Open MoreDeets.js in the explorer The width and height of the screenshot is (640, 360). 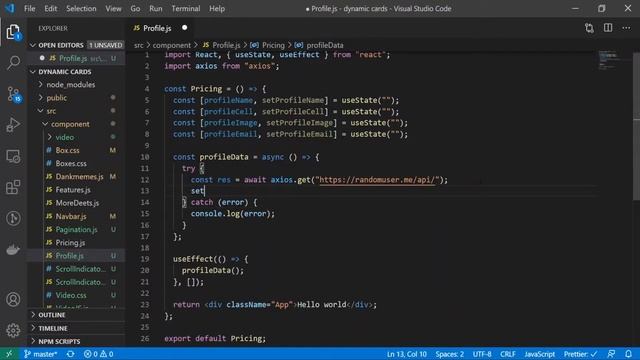(x=77, y=203)
